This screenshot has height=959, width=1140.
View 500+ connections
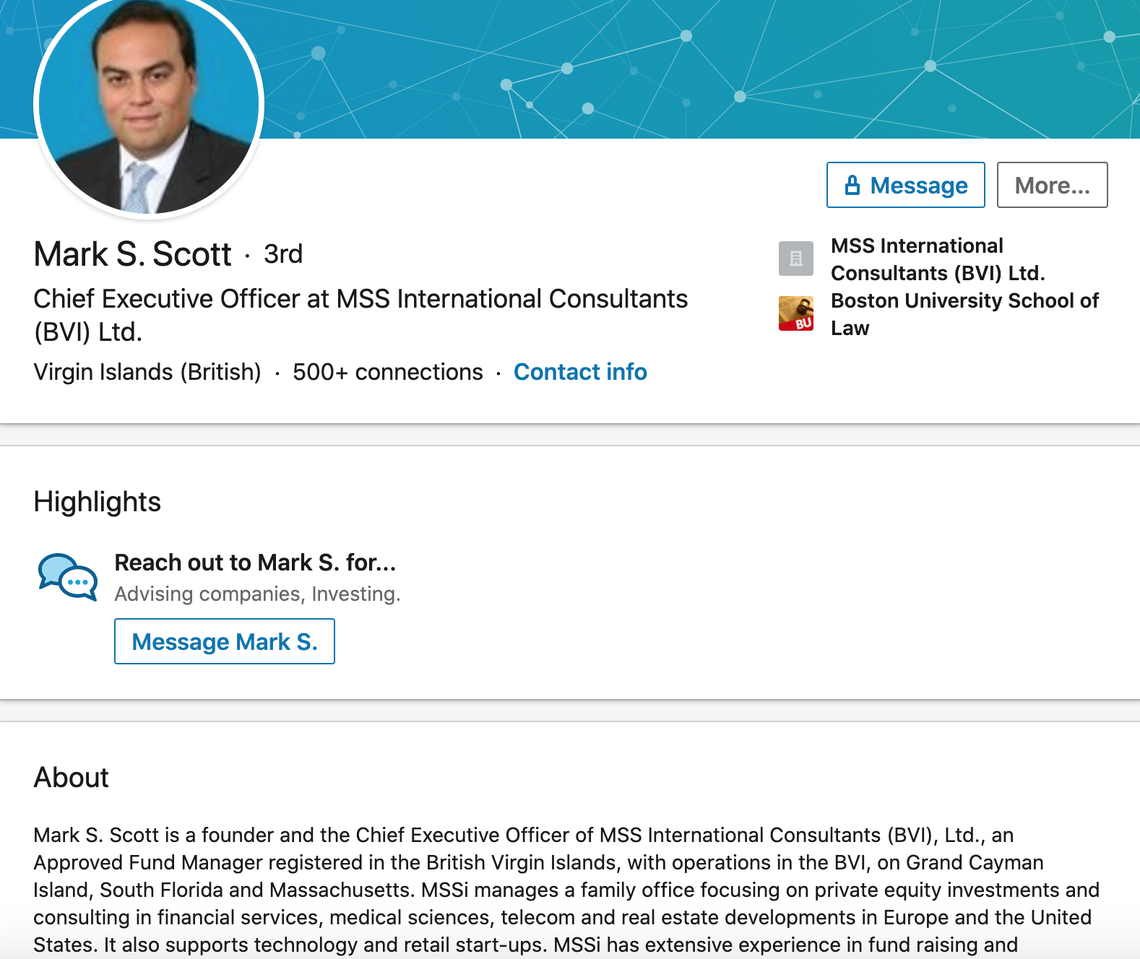click(386, 371)
